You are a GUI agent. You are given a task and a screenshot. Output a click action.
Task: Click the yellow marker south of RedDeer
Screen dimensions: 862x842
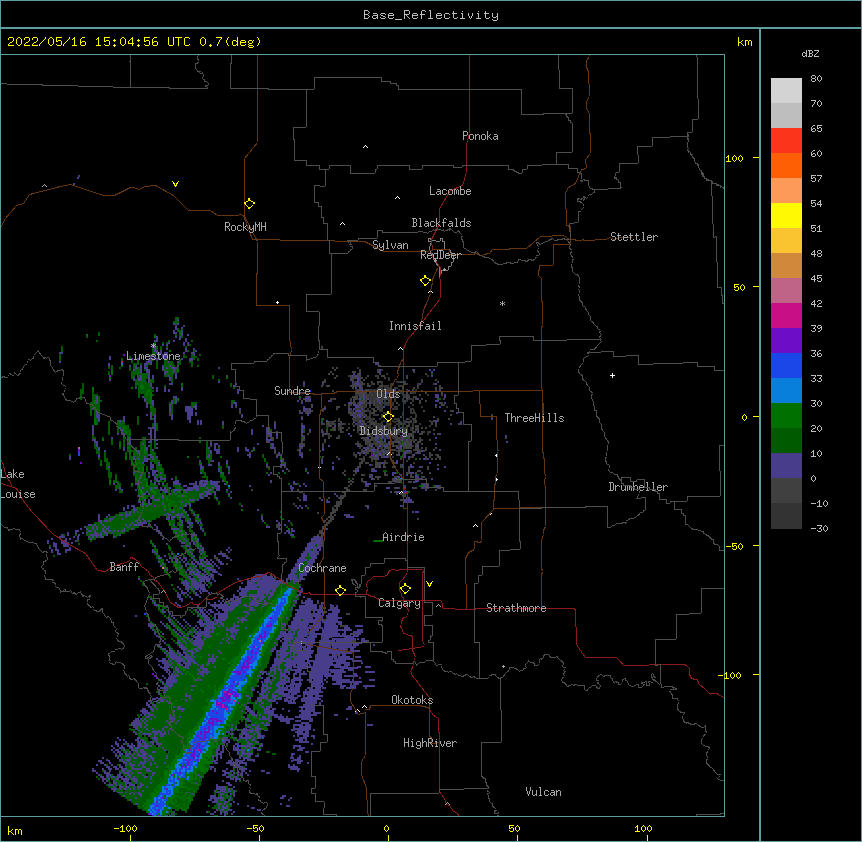click(x=426, y=281)
